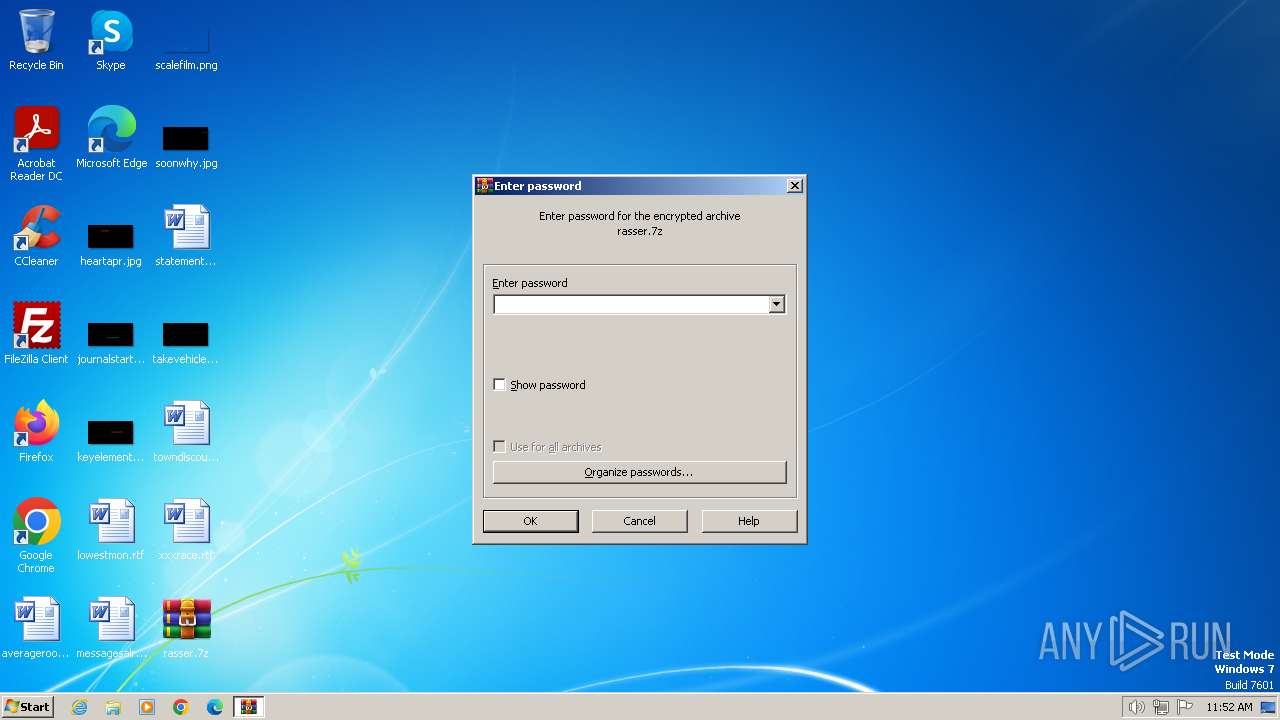Enable the Show password checkbox
1280x720 pixels.
pyautogui.click(x=499, y=385)
